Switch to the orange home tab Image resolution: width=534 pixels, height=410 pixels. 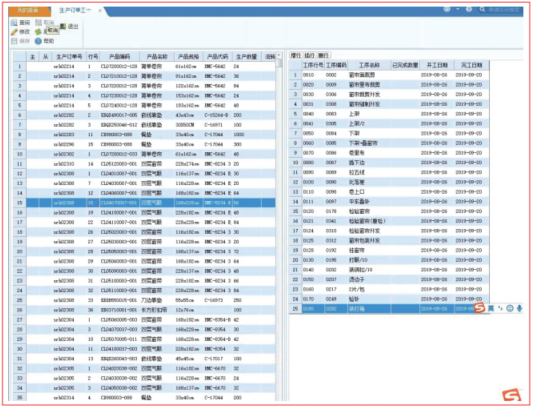(29, 11)
